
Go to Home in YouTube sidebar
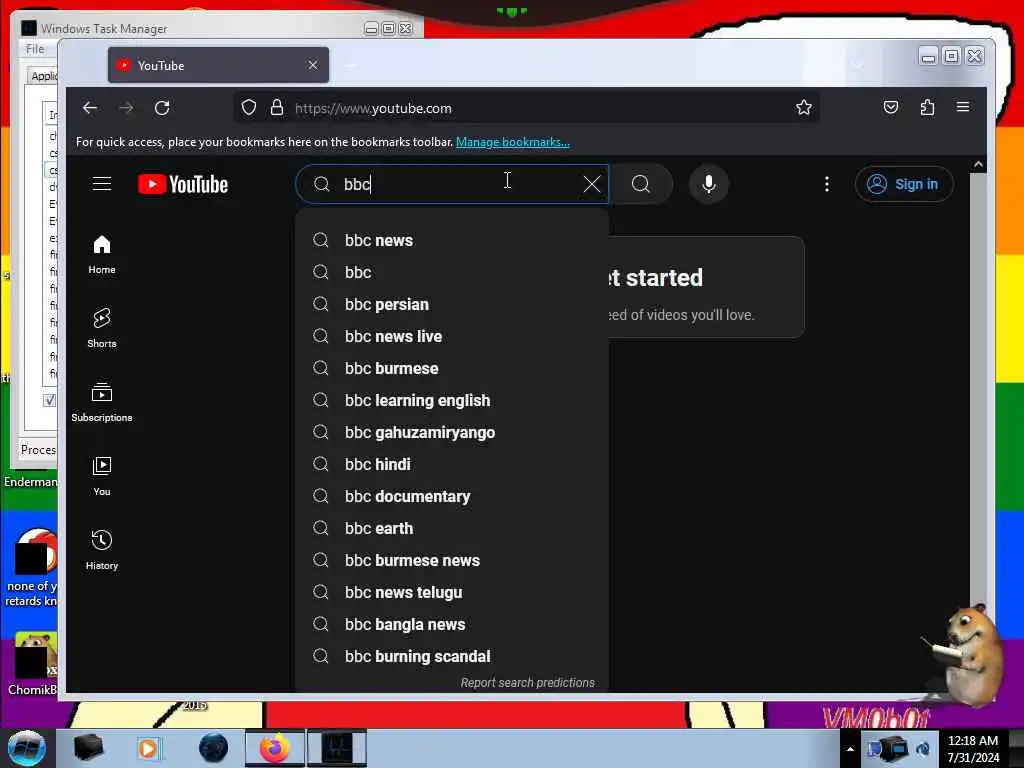pyautogui.click(x=102, y=255)
